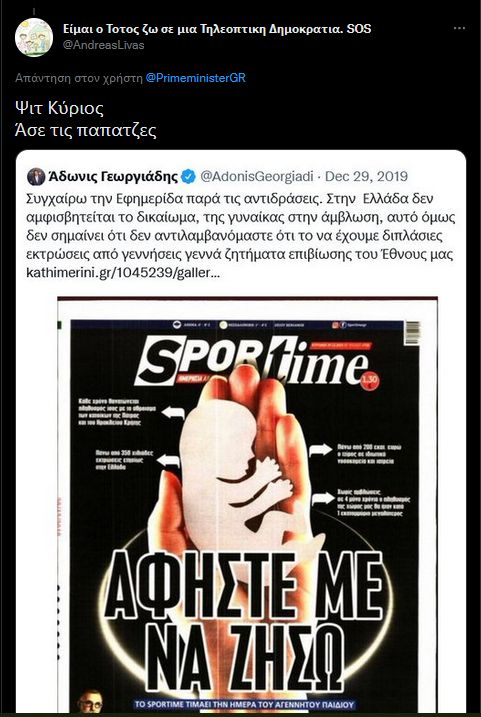Click the blue caption ΤΟ SPORTIME ΤΙΜΑΕΙ ΤΗΝ ΗΜΕΡΑ

point(245,705)
